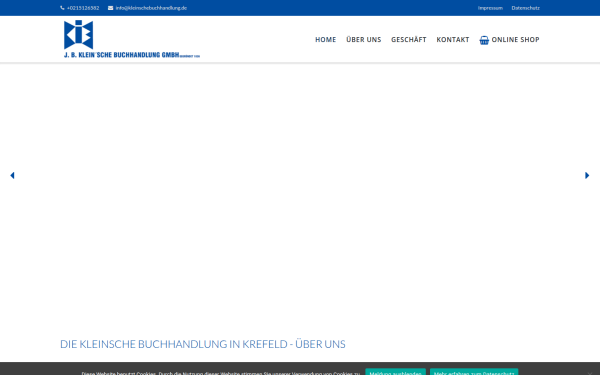Open the ONLINE SHOP menu item
Image resolution: width=600 pixels, height=375 pixels.
point(515,40)
